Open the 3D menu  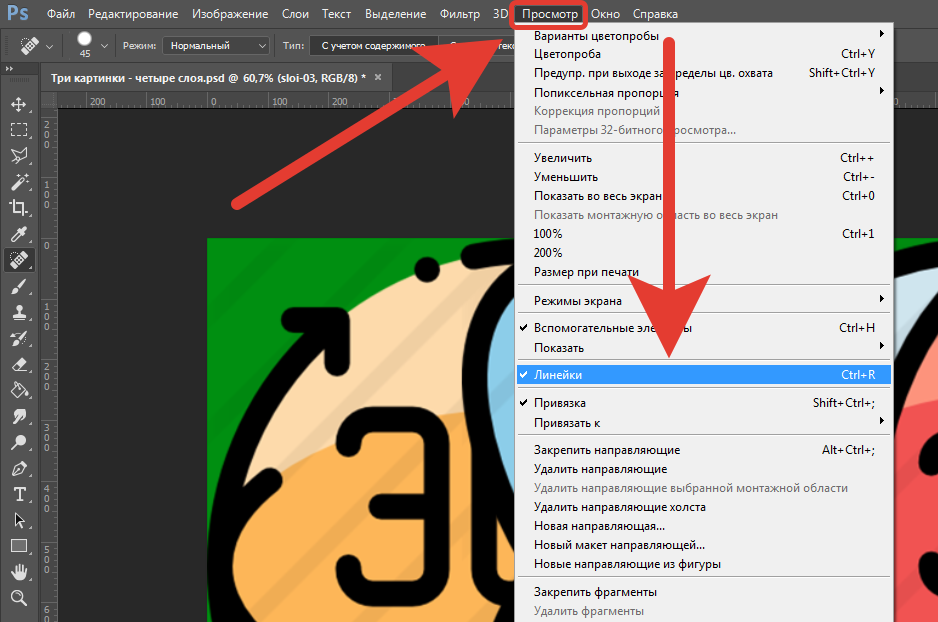coord(500,14)
